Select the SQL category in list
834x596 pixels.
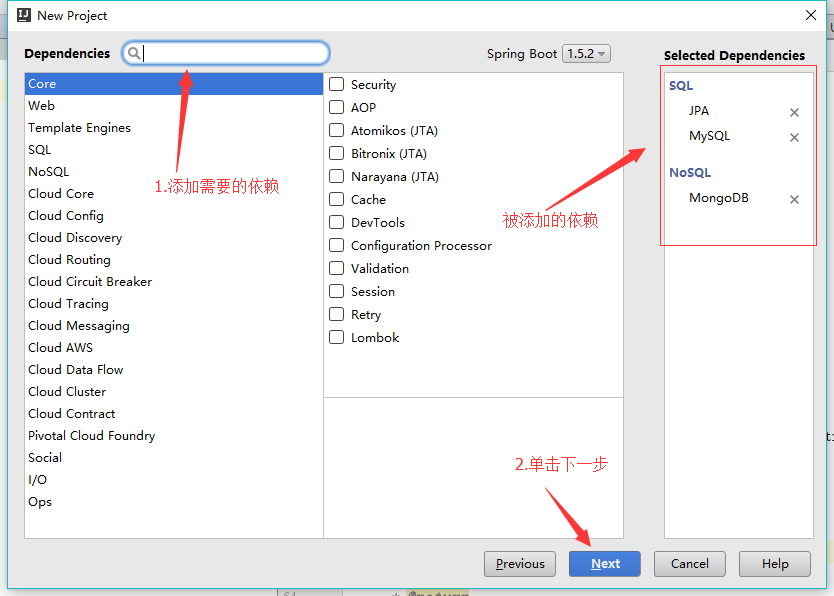tap(174, 149)
